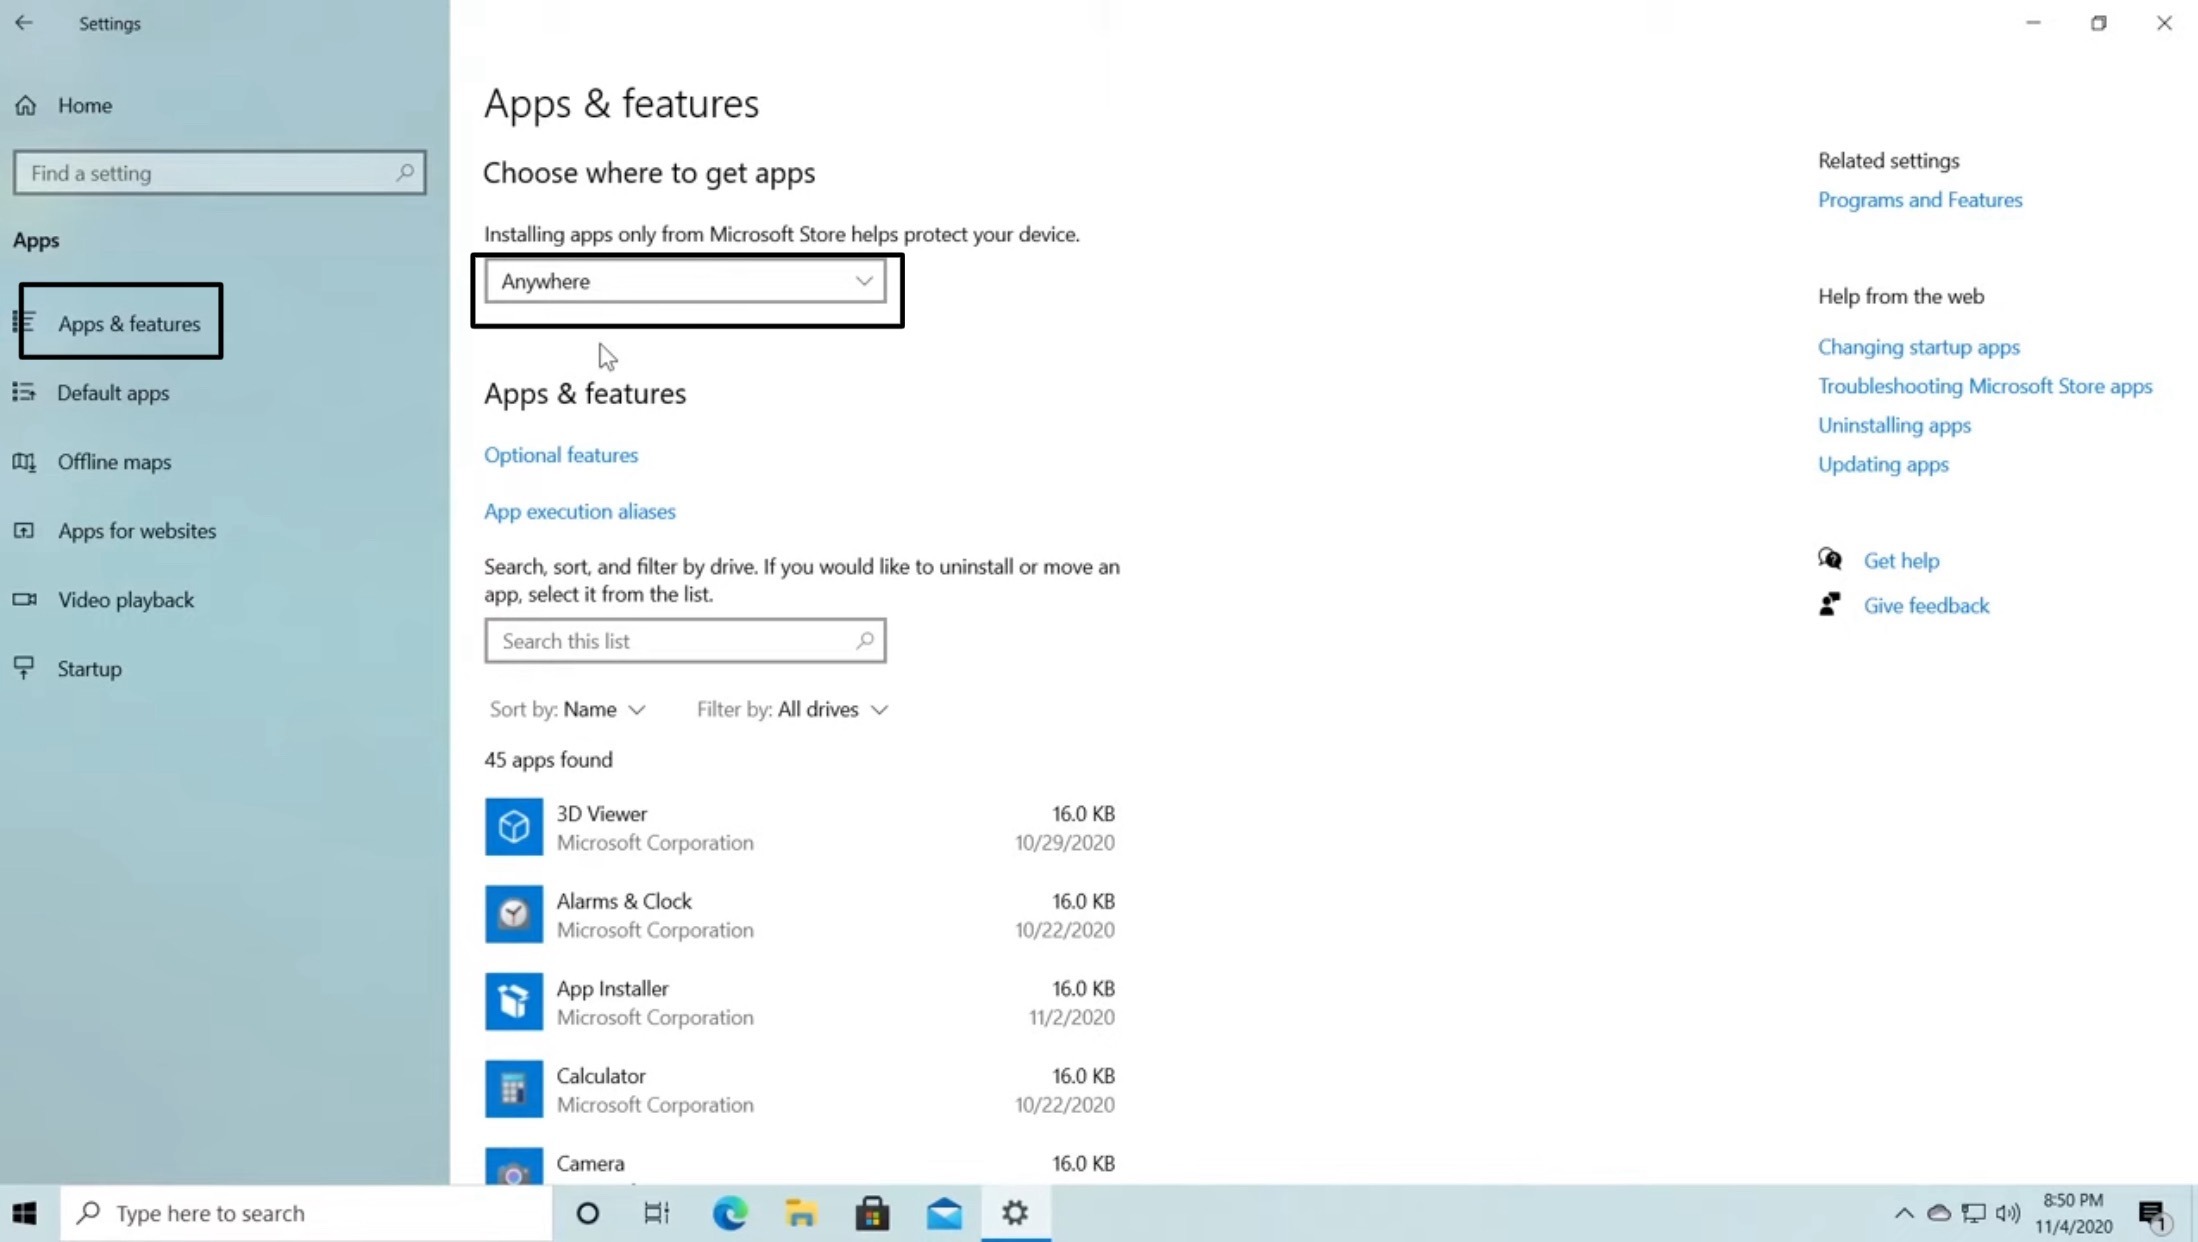Screen dimensions: 2198x1242
Task: Click Settings gear on taskbar
Action: pyautogui.click(x=1015, y=1213)
